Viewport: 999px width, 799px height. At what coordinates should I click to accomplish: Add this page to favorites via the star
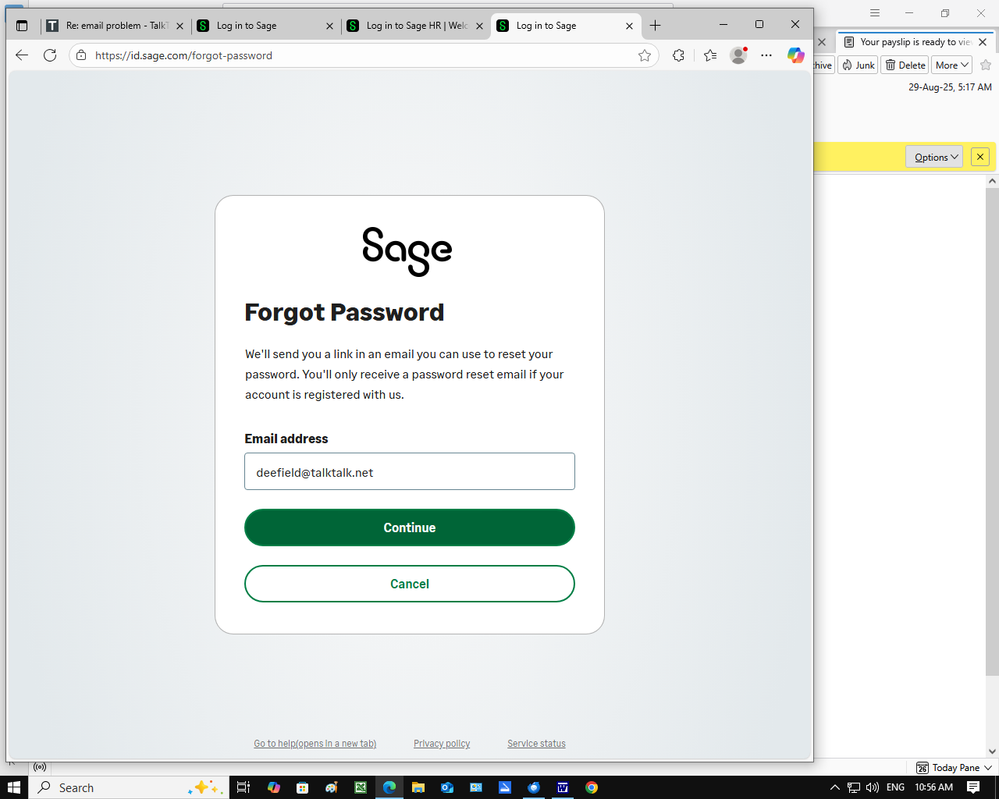(x=645, y=55)
